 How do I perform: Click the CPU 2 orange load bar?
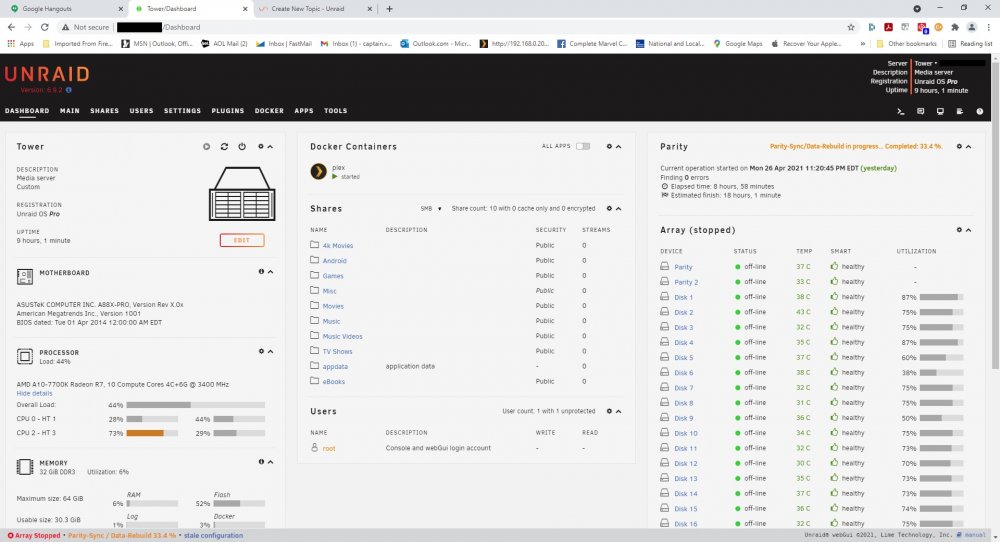tap(145, 433)
